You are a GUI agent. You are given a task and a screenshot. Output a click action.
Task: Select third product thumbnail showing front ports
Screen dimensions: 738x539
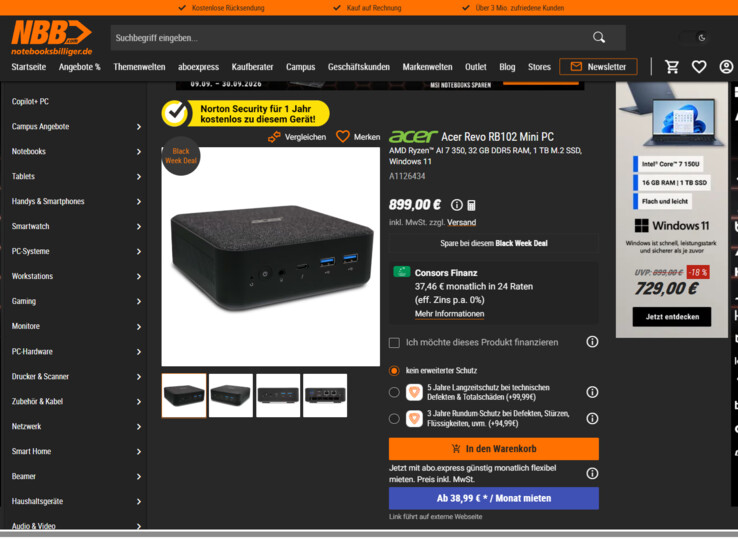point(278,395)
